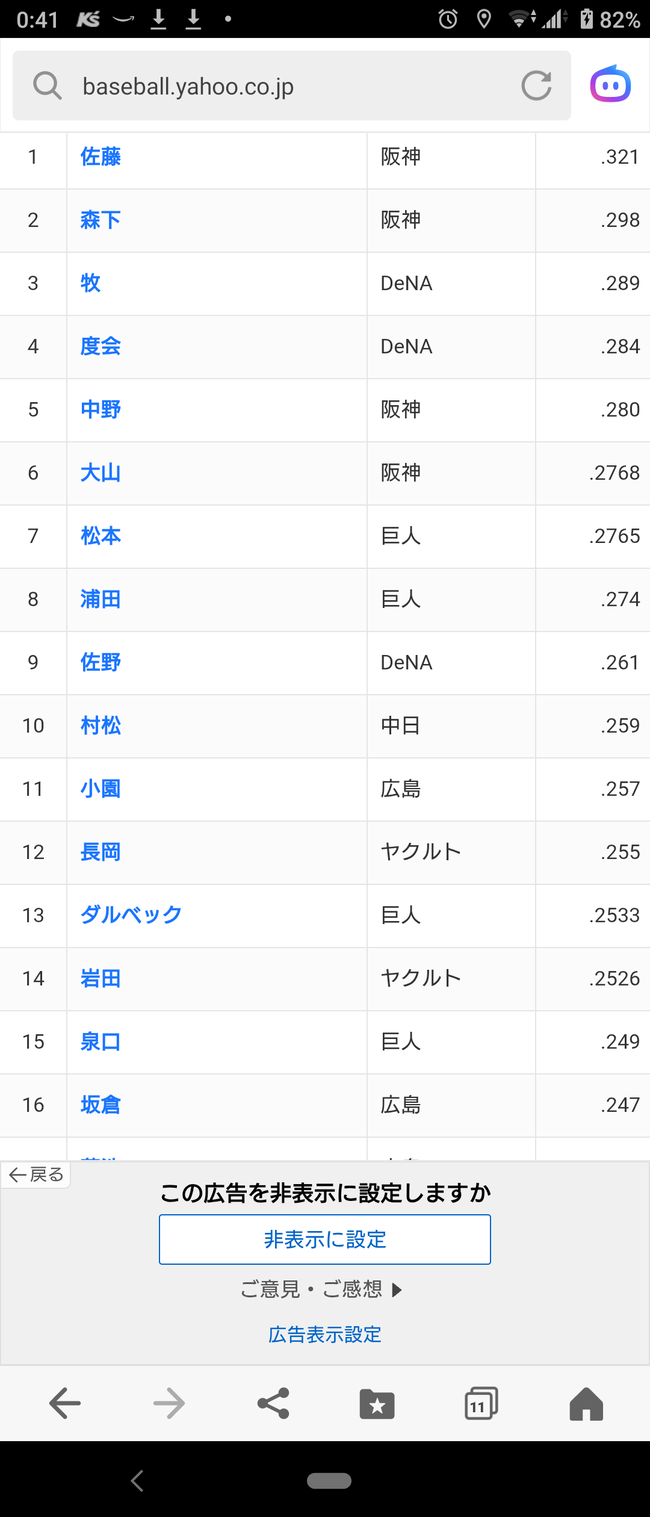Go to browser home icon
The height and width of the screenshot is (1517, 650).
coord(586,1404)
